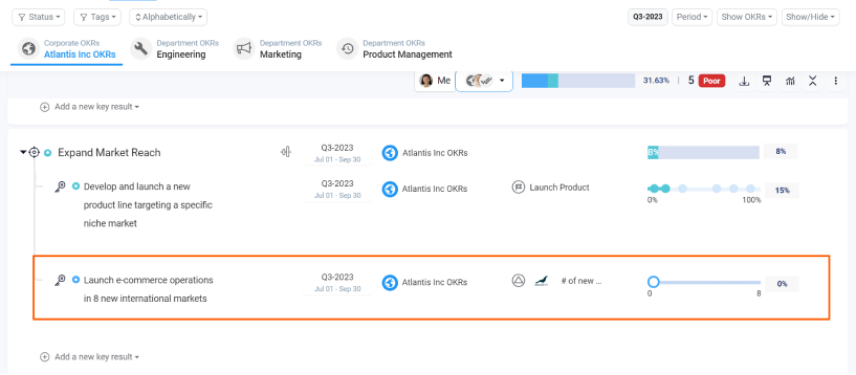The height and width of the screenshot is (375, 856).
Task: Click status circle of Launch e-commerce result
Action: pos(76,279)
